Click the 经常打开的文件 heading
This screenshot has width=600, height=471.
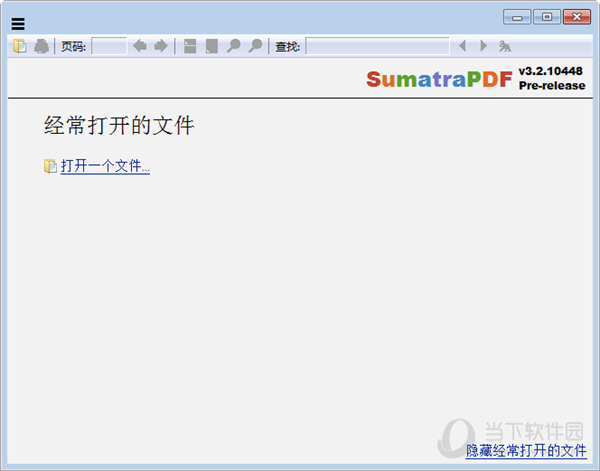coord(119,125)
